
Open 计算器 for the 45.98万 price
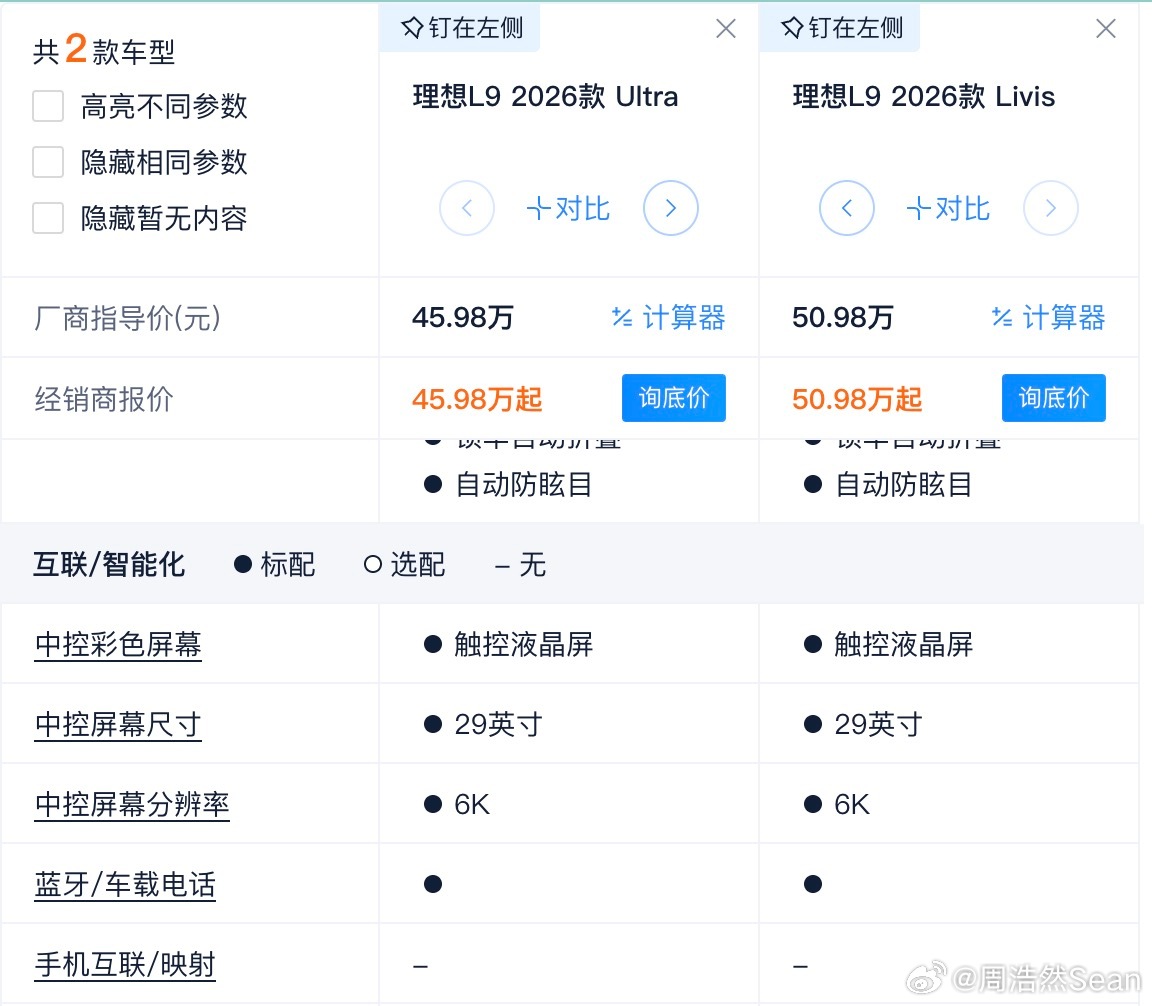pyautogui.click(x=669, y=317)
